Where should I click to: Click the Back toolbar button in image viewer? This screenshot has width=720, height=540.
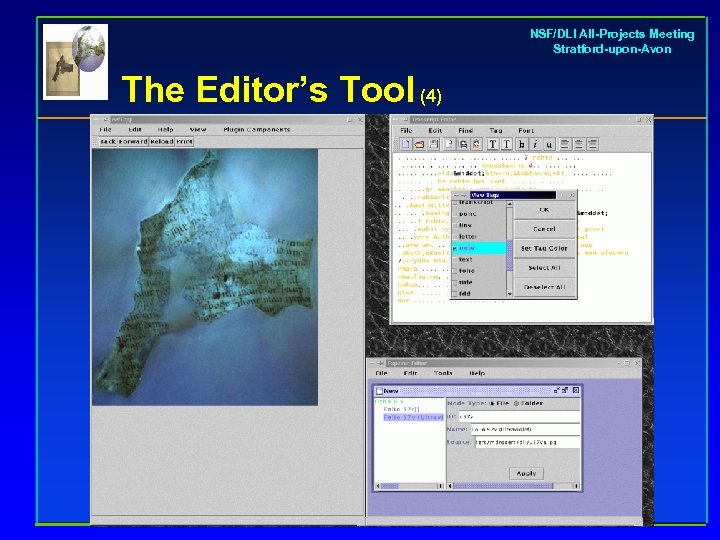[x=108, y=141]
